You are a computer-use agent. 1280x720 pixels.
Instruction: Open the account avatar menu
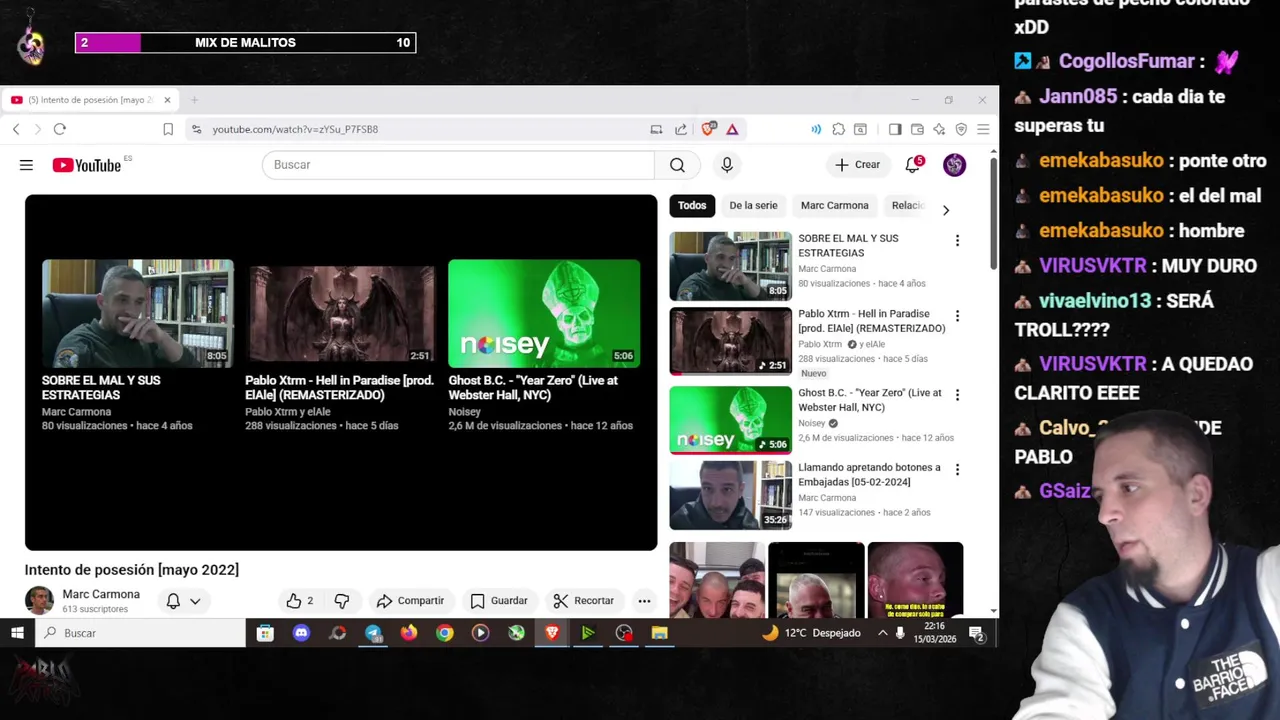954,165
